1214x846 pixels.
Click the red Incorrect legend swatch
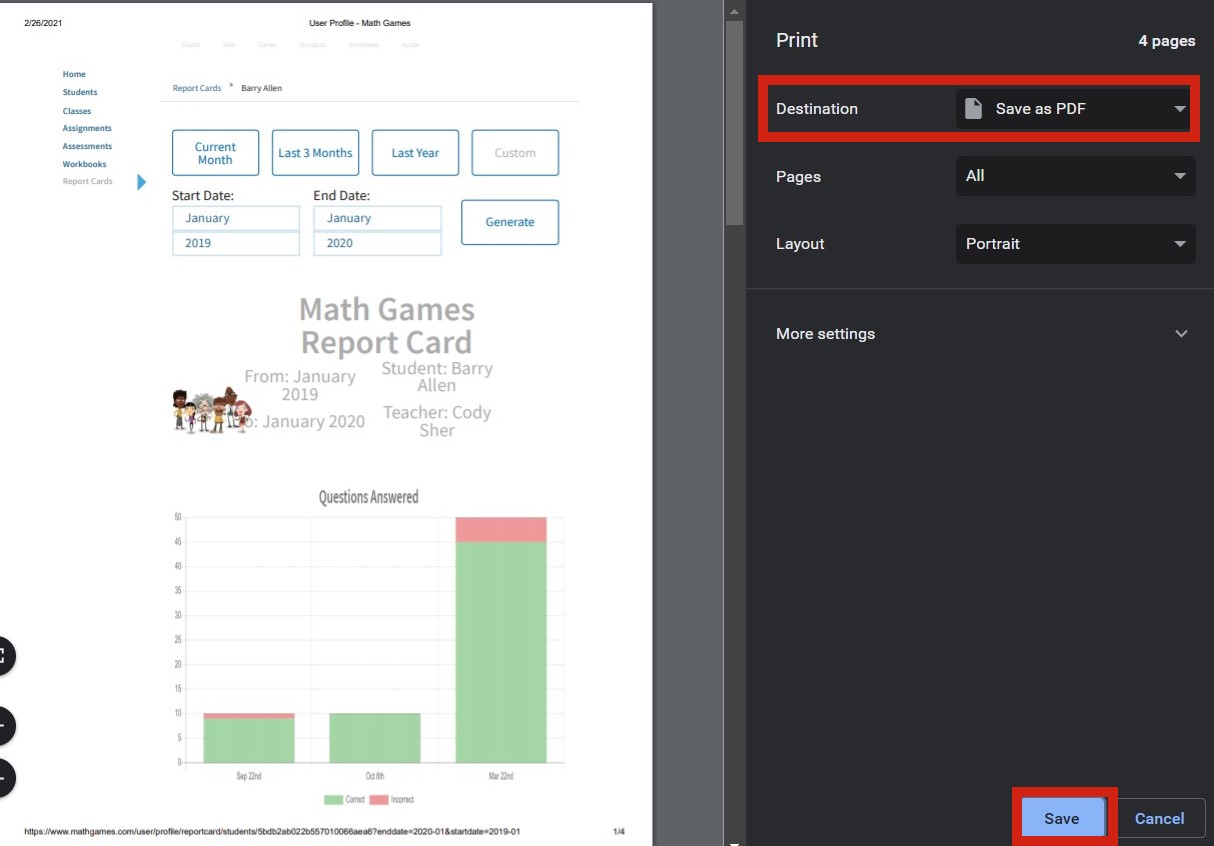click(x=379, y=800)
